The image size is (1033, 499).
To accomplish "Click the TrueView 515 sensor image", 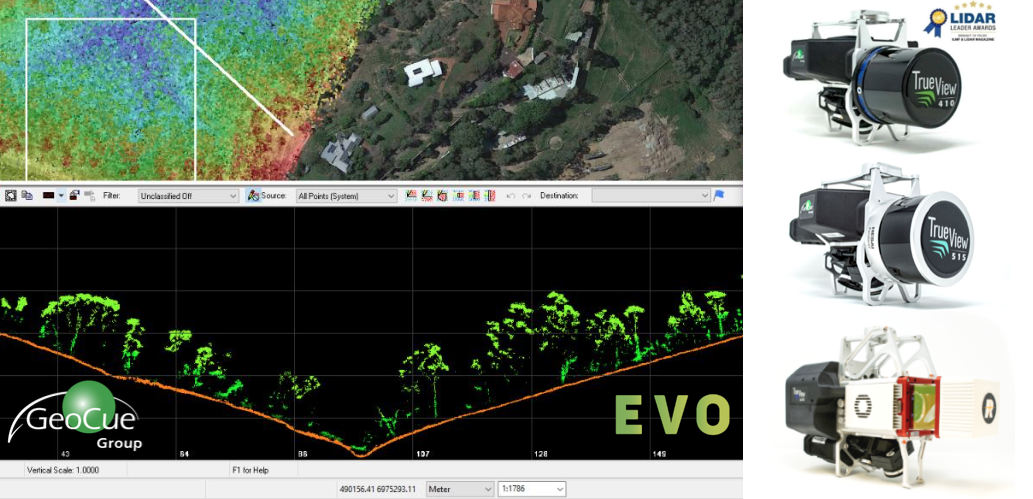I will point(880,234).
